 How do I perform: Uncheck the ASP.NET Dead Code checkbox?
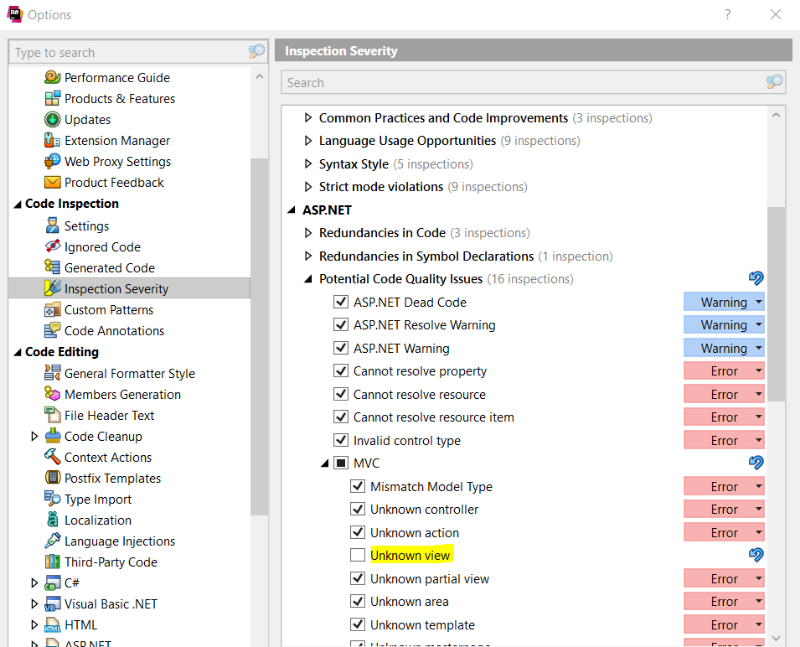(341, 302)
